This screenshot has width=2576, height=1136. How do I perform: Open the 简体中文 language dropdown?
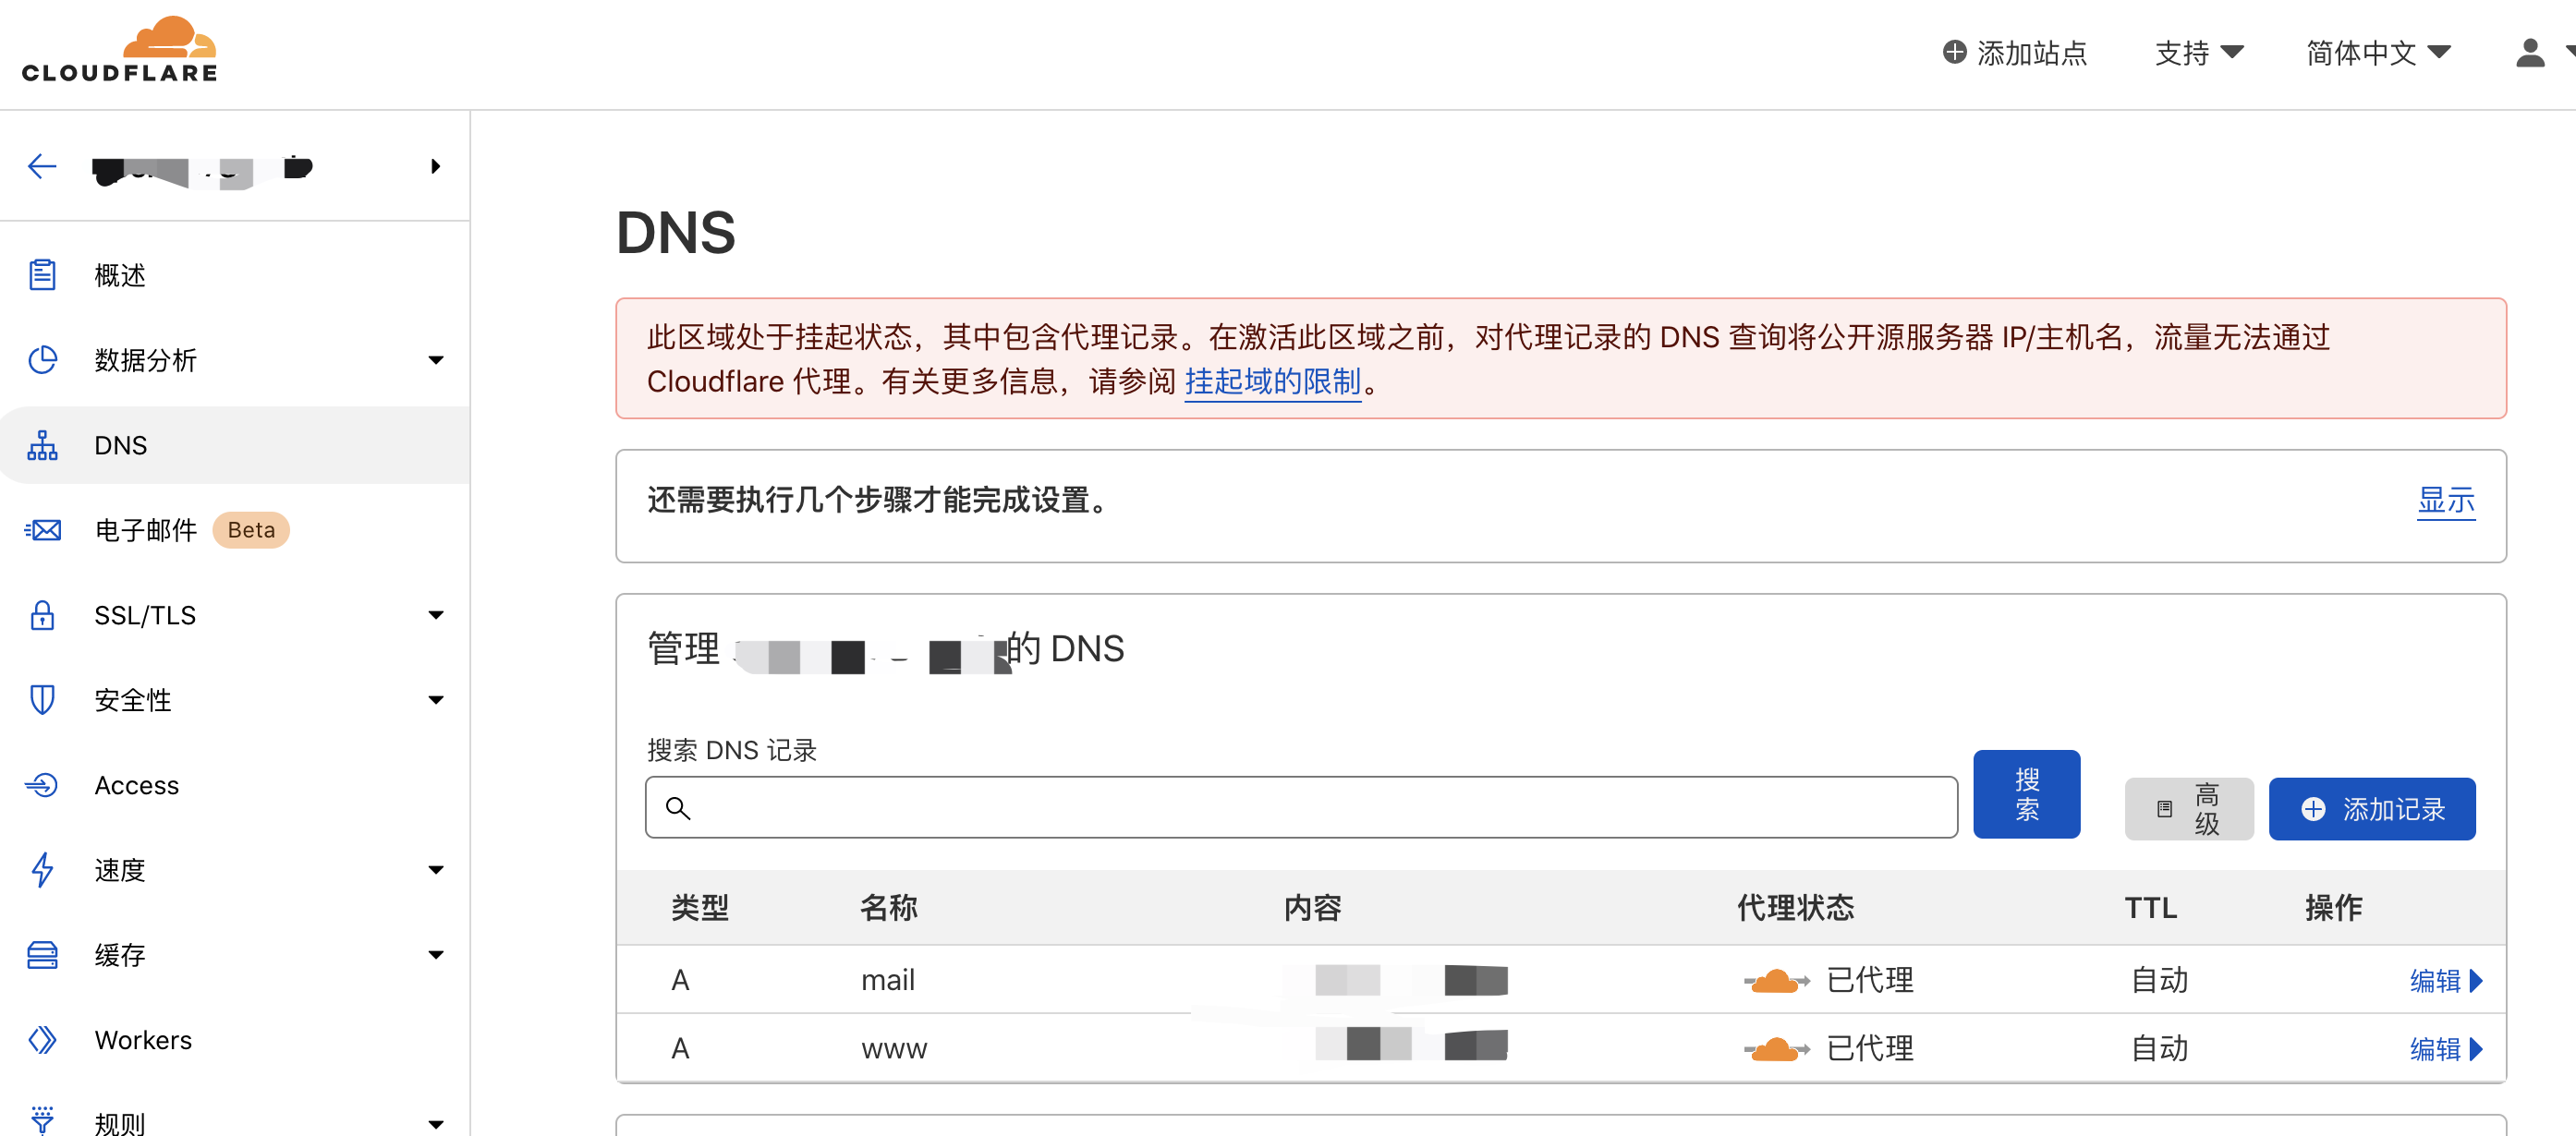tap(2376, 52)
